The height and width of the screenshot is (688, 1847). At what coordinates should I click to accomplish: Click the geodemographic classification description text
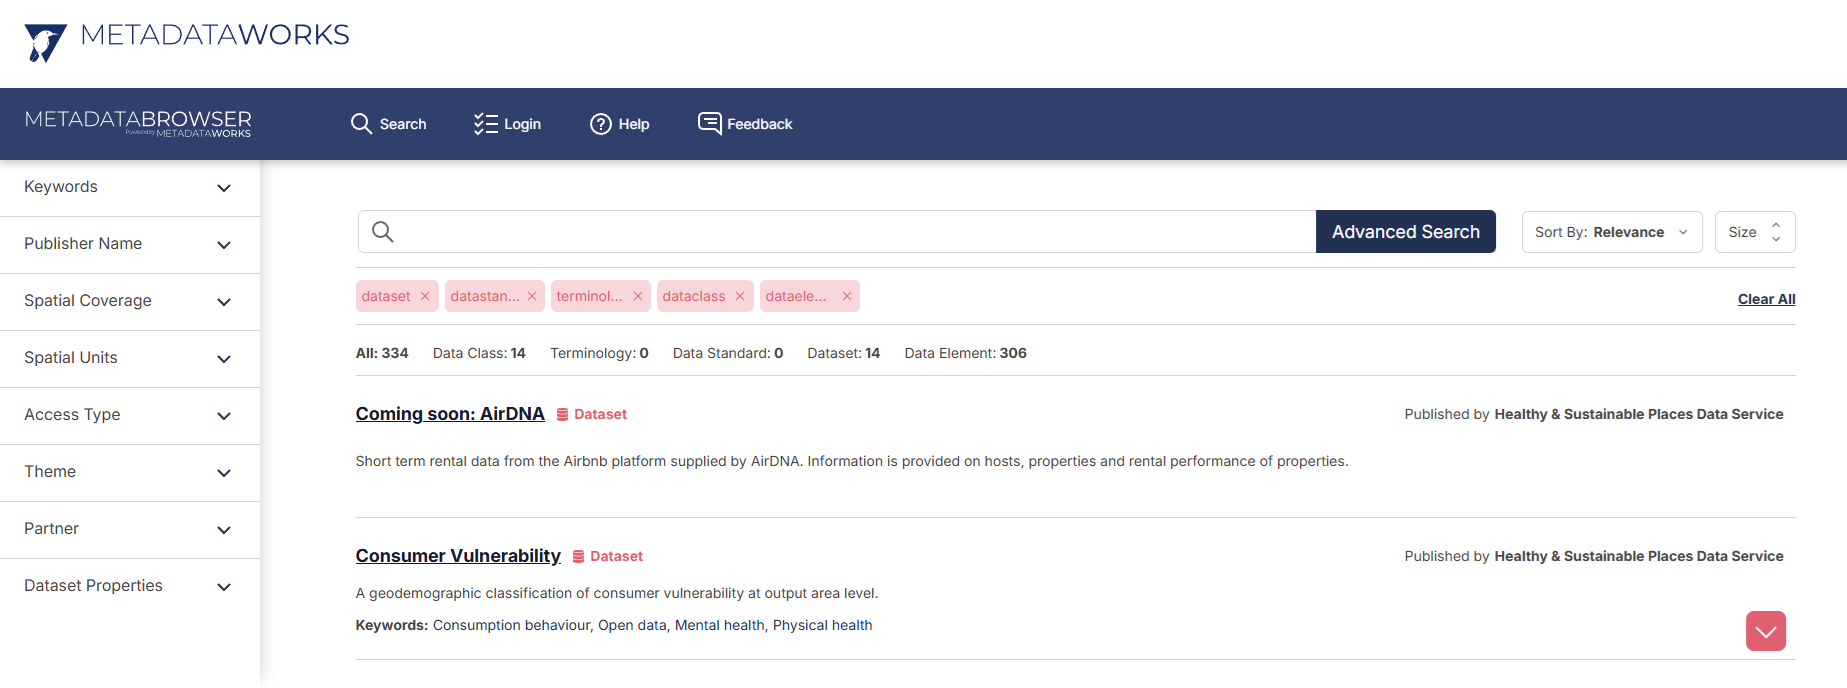[x=617, y=593]
